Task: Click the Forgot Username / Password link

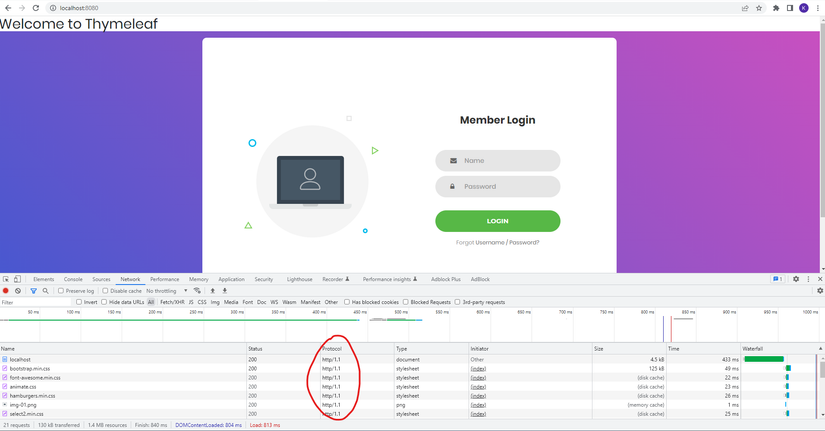Action: (x=498, y=243)
